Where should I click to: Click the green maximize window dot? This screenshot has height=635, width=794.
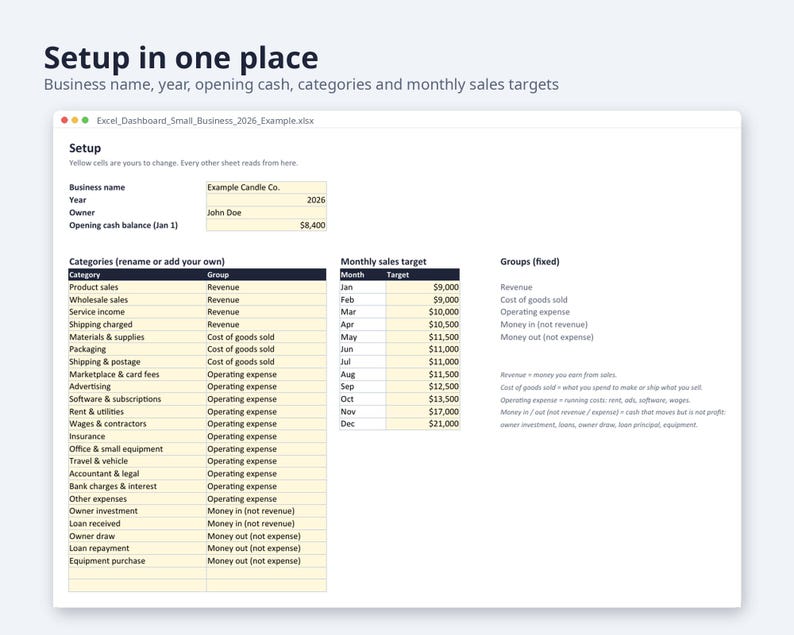[x=85, y=120]
